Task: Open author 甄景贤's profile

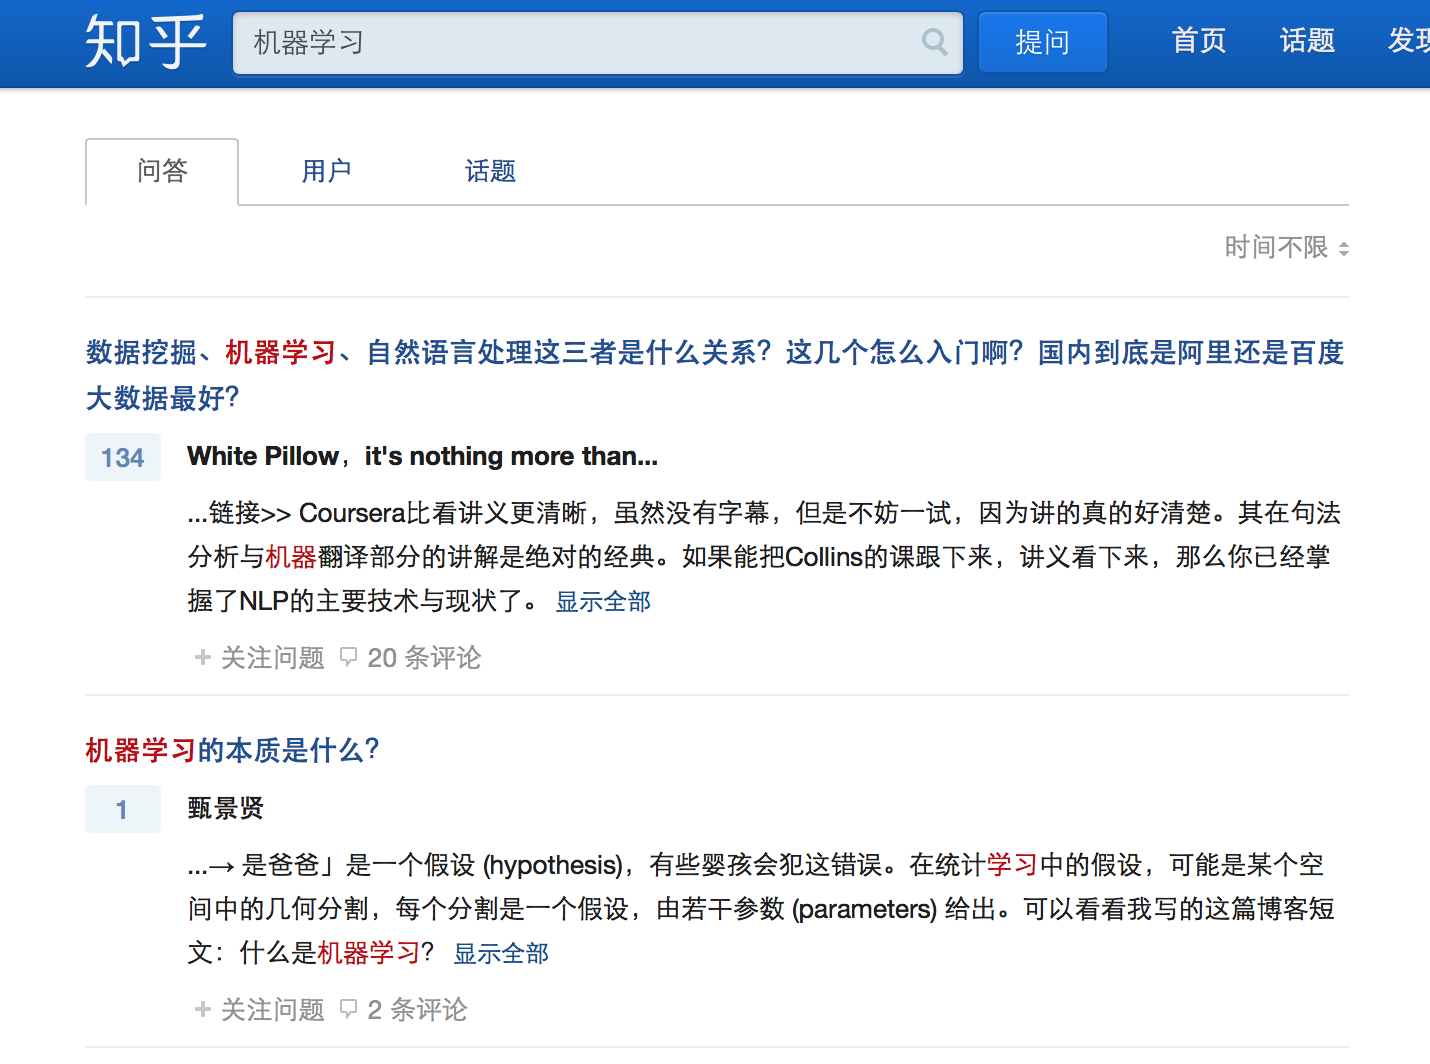Action: point(226,808)
